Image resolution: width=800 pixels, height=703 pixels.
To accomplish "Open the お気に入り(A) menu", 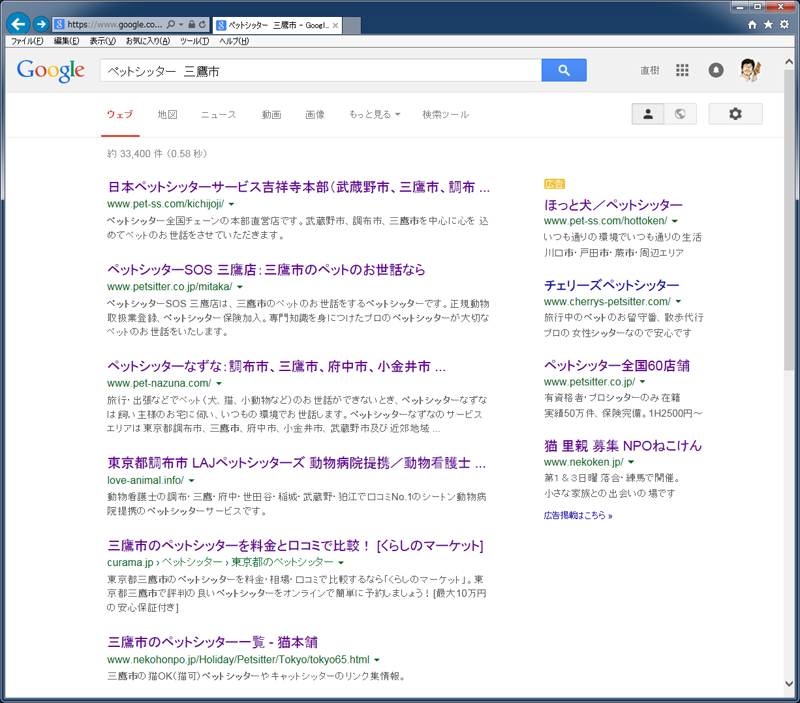I will (147, 41).
